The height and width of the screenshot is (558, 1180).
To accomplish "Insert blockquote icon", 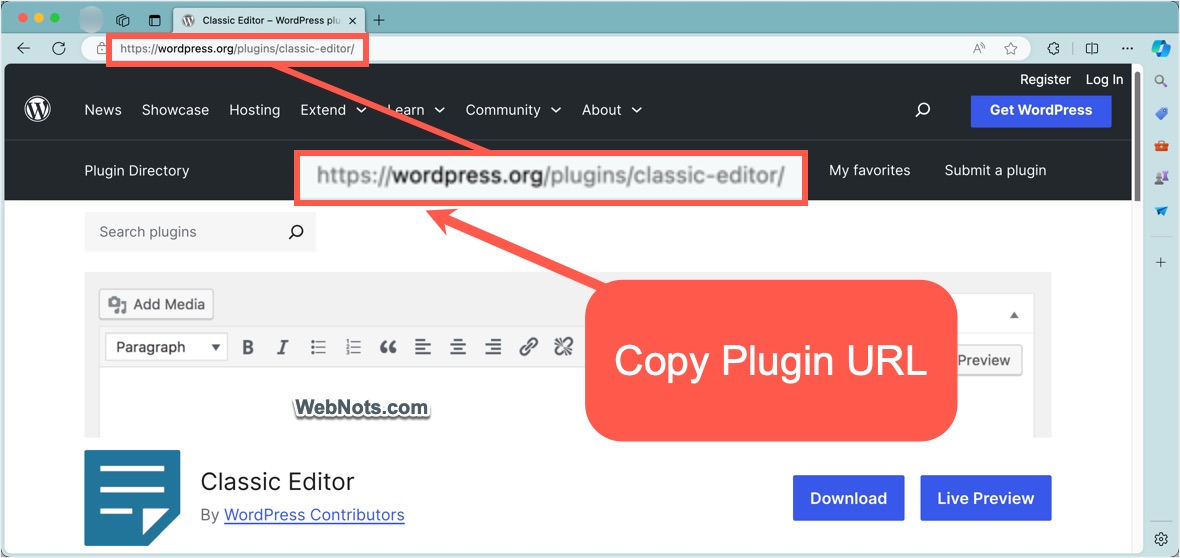I will coord(388,347).
